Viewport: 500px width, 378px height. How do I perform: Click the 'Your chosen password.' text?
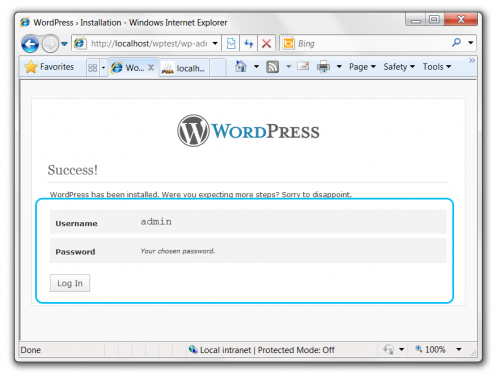tap(178, 251)
